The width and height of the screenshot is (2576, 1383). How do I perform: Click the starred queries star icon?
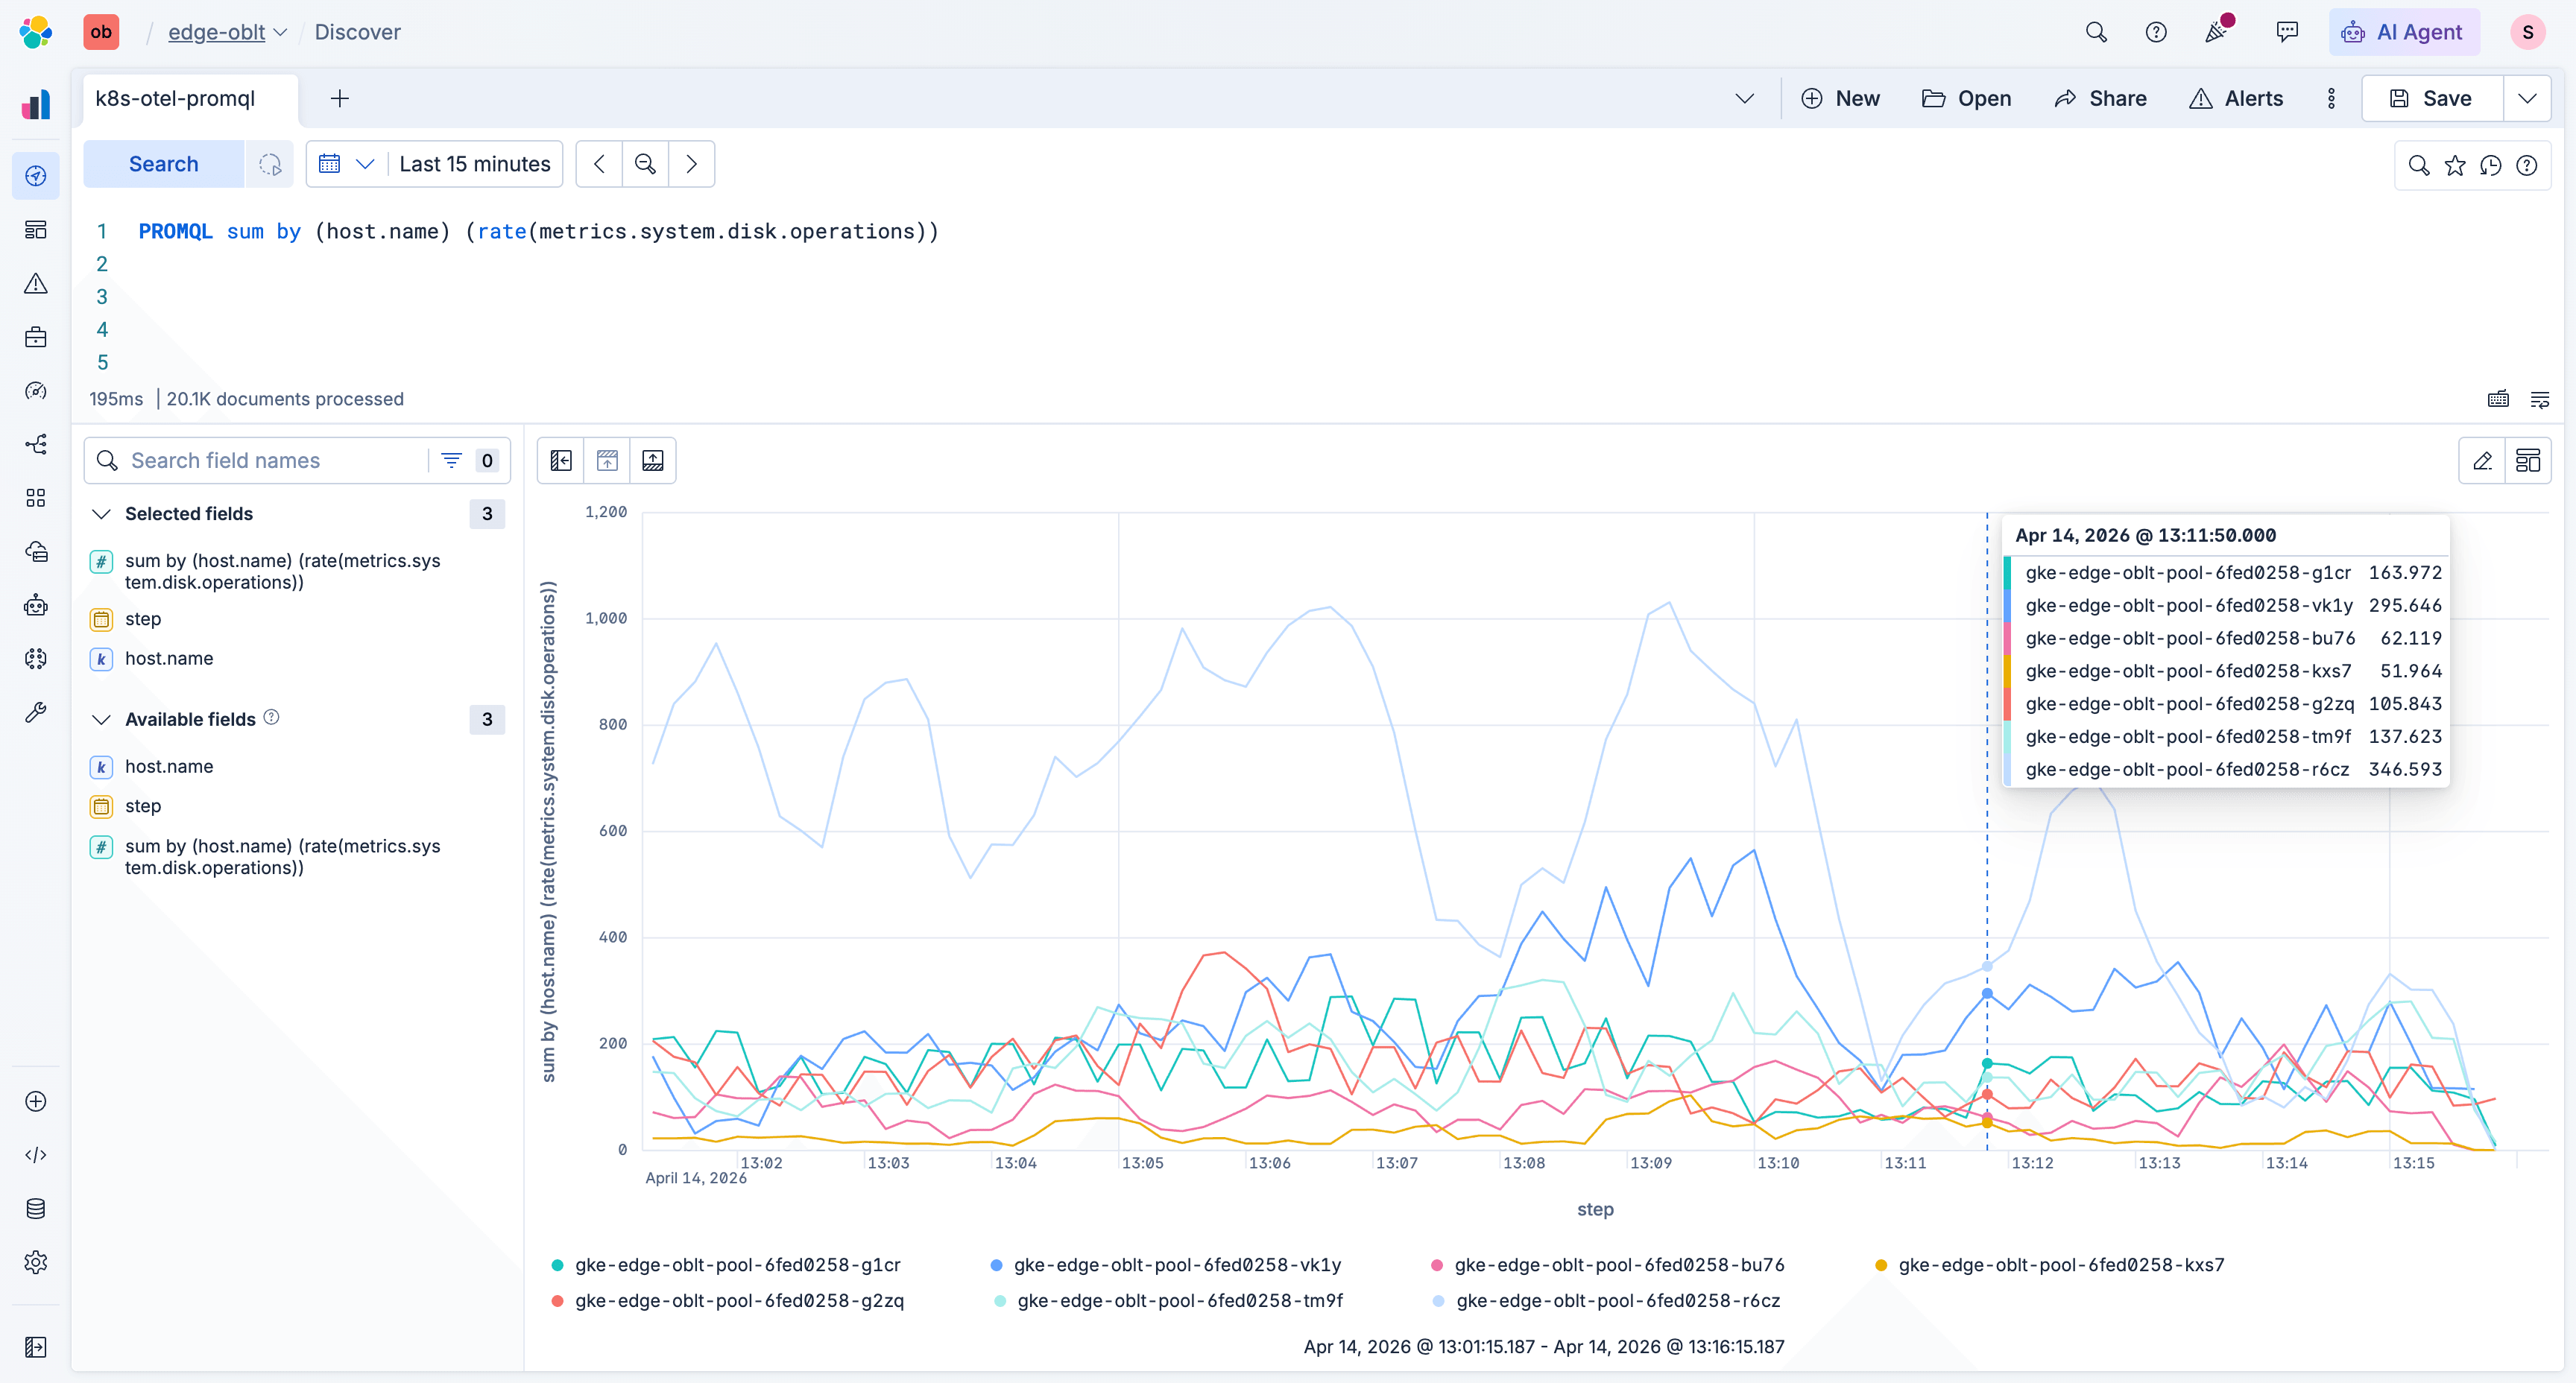point(2455,165)
